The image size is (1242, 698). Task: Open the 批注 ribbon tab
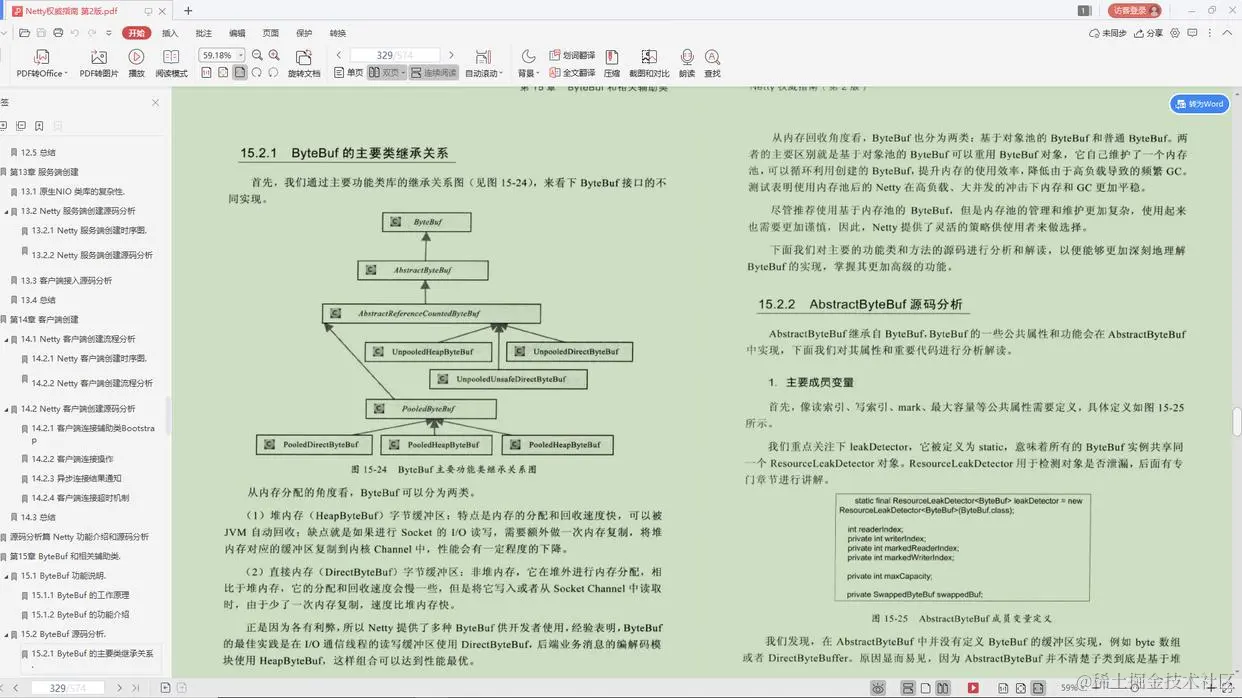point(203,33)
